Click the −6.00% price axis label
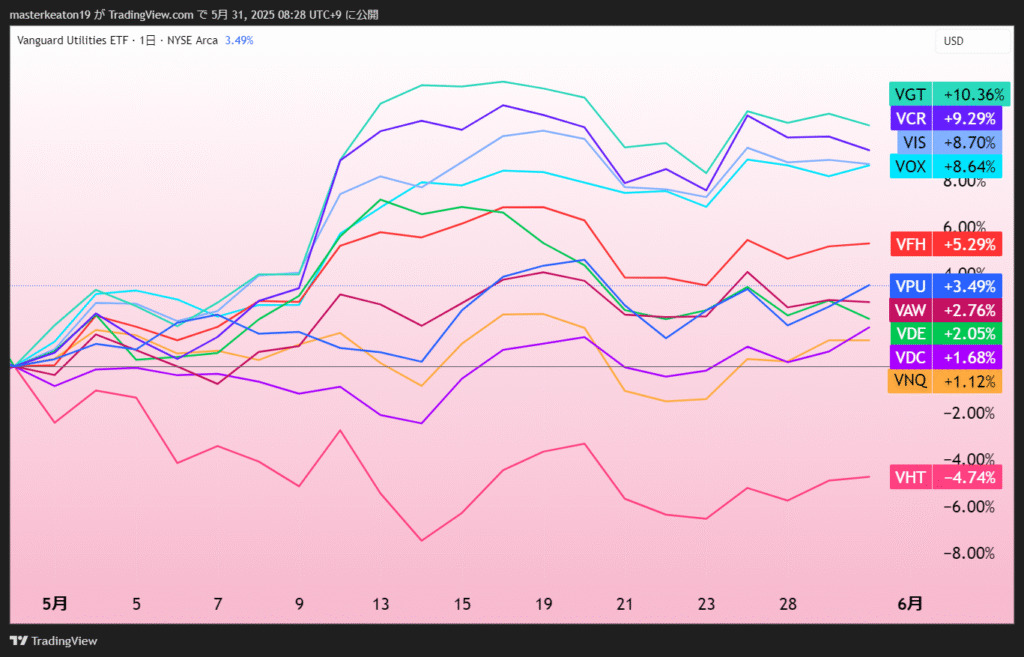This screenshot has height=657, width=1024. pos(969,507)
